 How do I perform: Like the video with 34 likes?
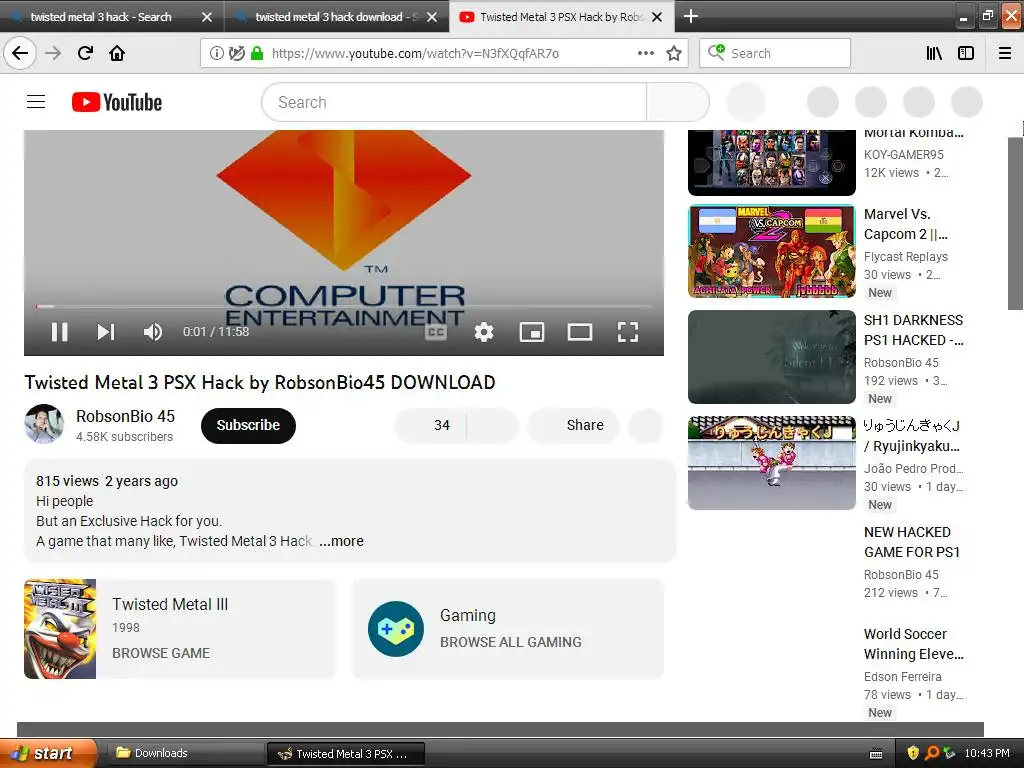tap(431, 425)
